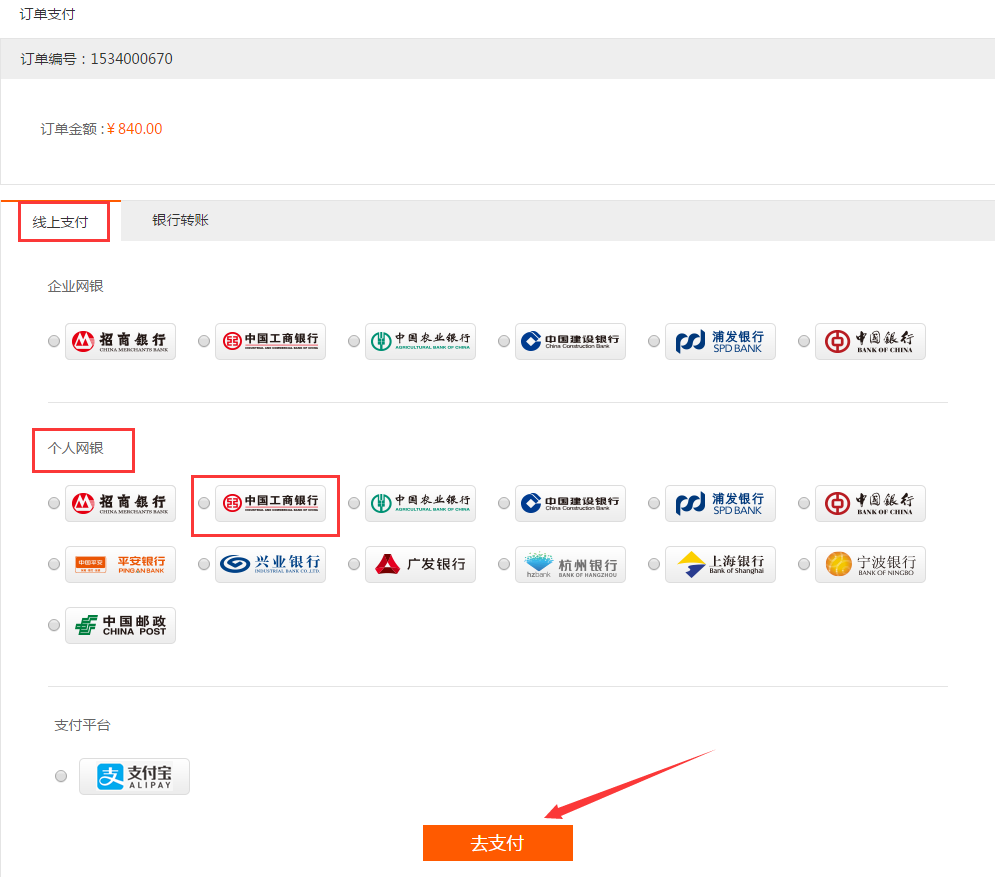The width and height of the screenshot is (995, 877).
Task: Click the Ping An Bank (平安银行) logo
Action: [120, 564]
